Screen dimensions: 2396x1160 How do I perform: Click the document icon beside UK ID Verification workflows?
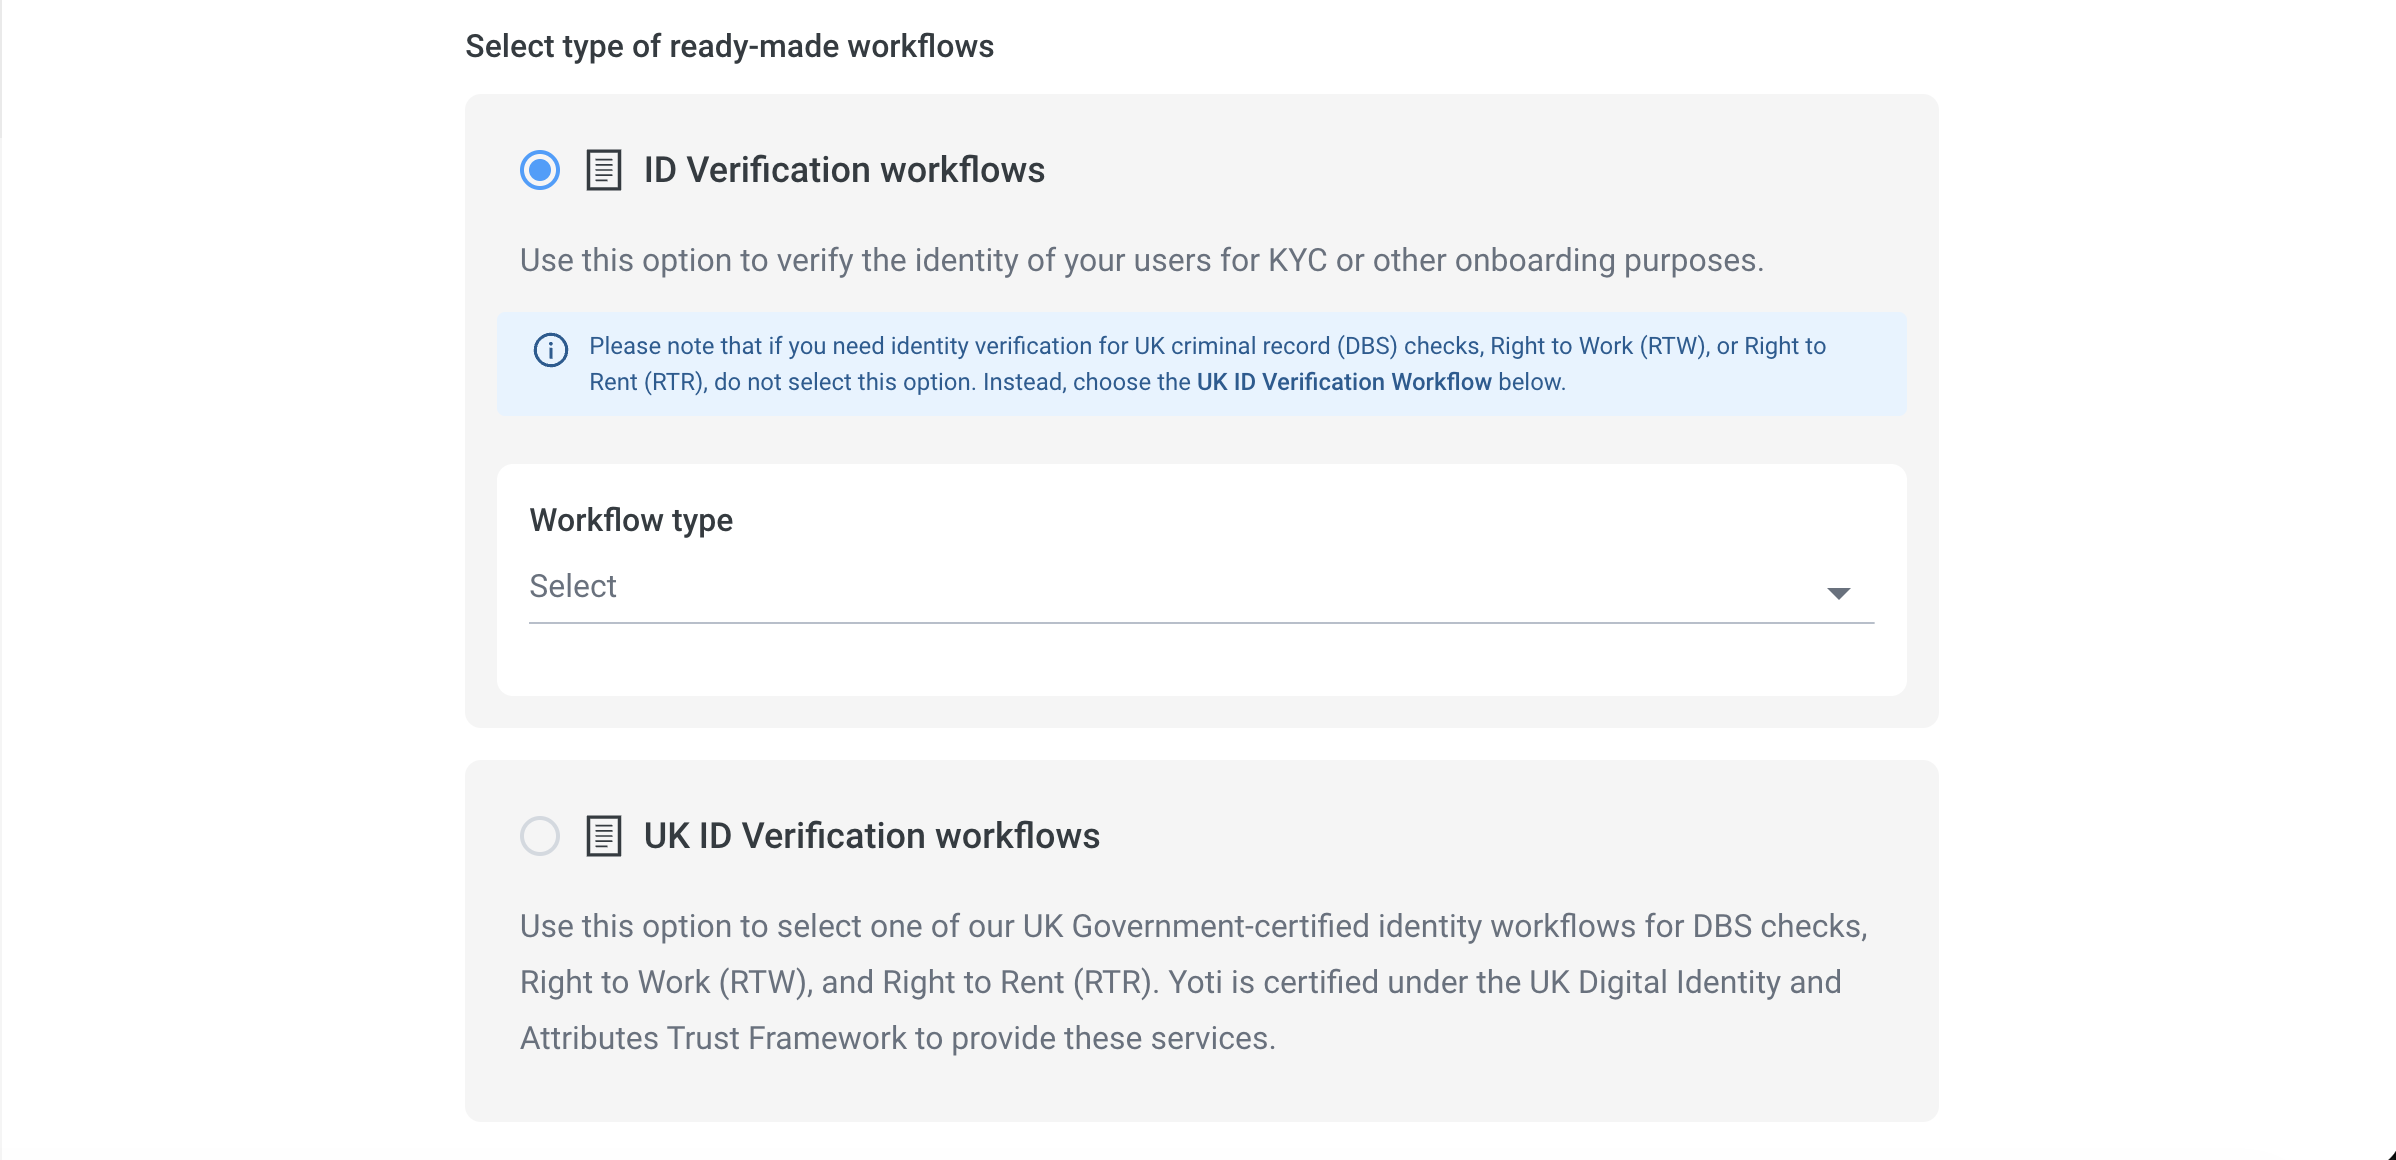pyautogui.click(x=603, y=836)
